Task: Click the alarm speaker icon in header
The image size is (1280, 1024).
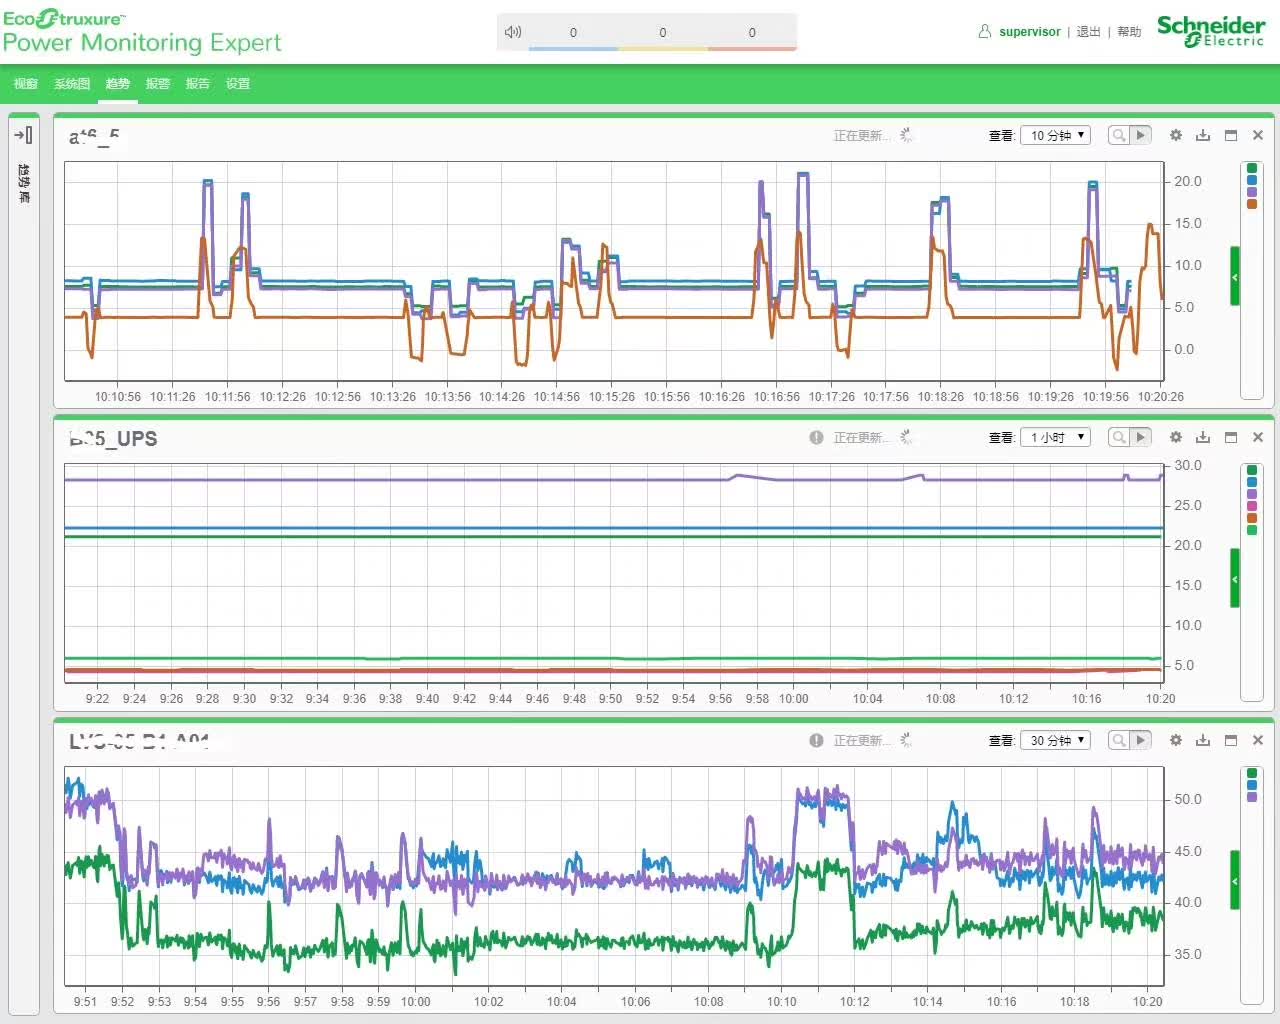Action: tap(513, 32)
